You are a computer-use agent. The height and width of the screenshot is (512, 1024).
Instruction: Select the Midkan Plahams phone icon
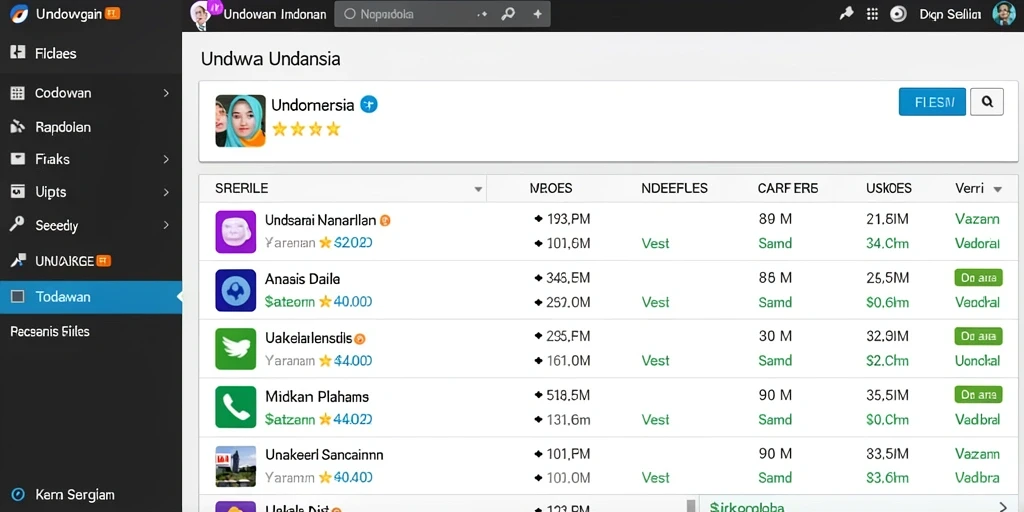(x=235, y=407)
